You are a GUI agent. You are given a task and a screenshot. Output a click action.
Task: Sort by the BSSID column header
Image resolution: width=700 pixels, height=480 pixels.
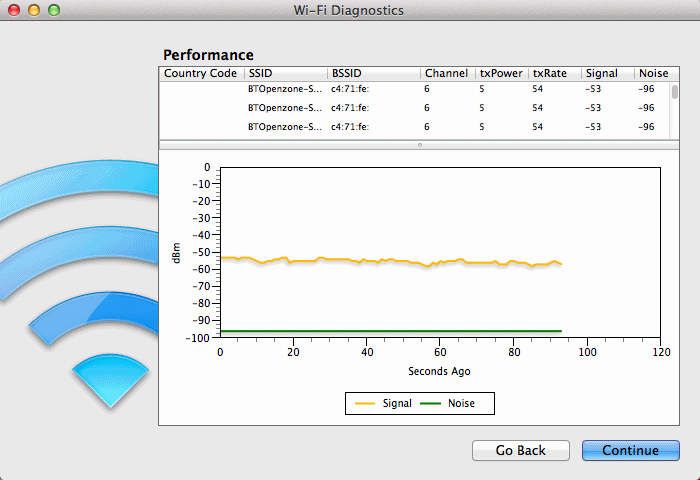tap(374, 73)
